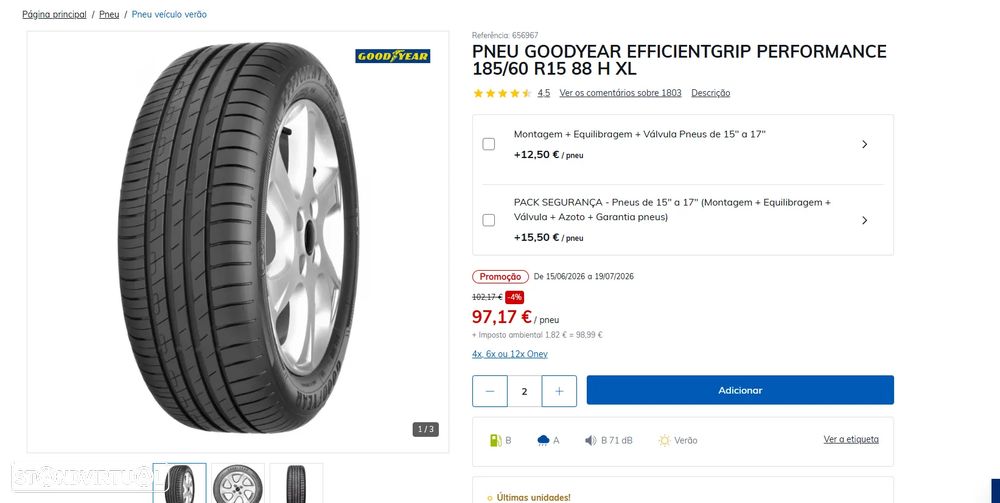This screenshot has width=1000, height=503.
Task: Open the 4x, 6x ou 12x Oney link
Action: point(510,354)
